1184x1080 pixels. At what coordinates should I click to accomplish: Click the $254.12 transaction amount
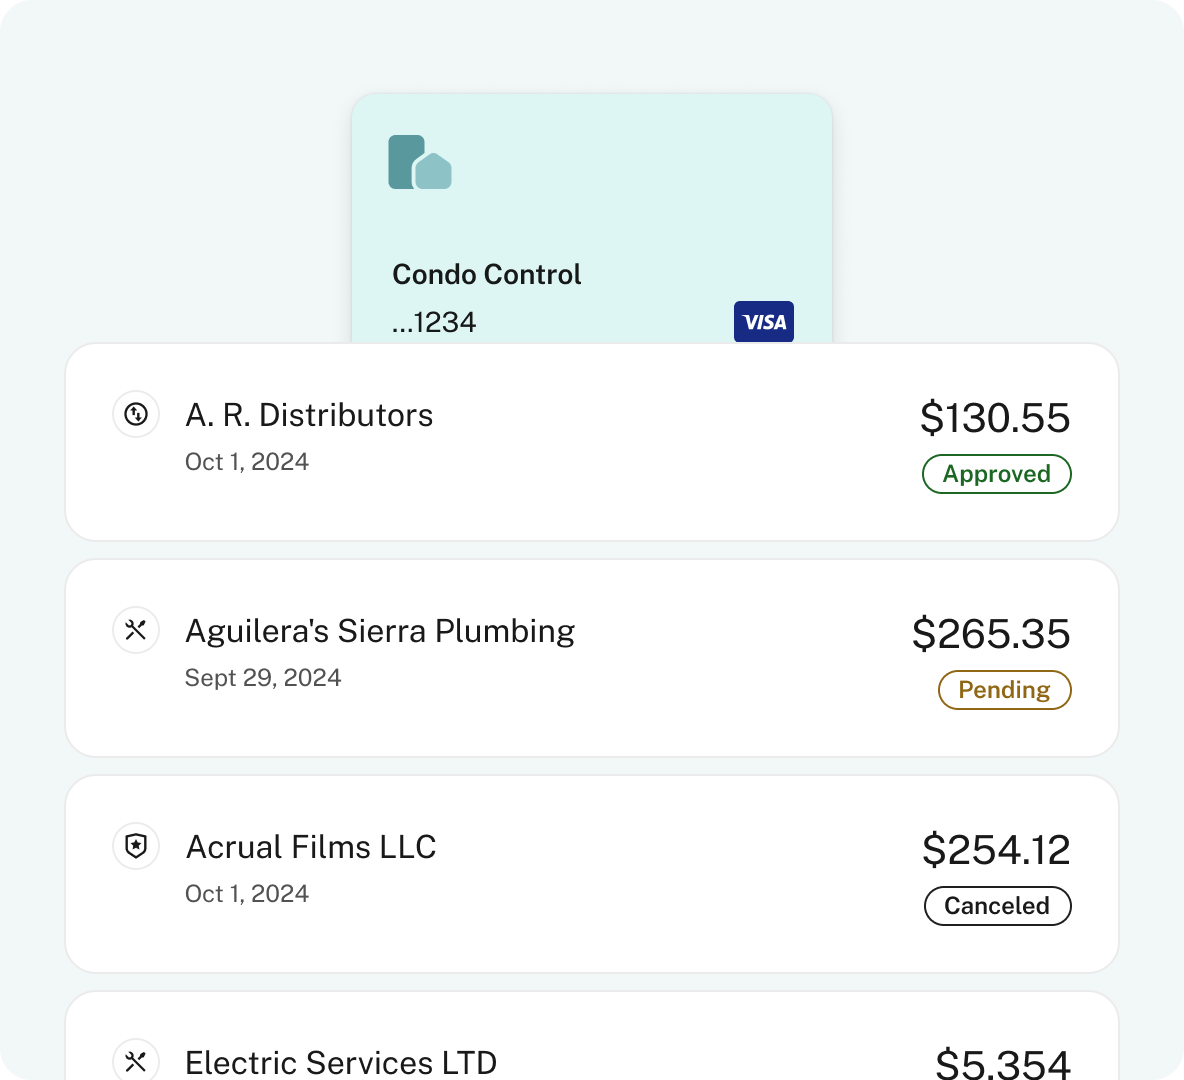(x=996, y=850)
